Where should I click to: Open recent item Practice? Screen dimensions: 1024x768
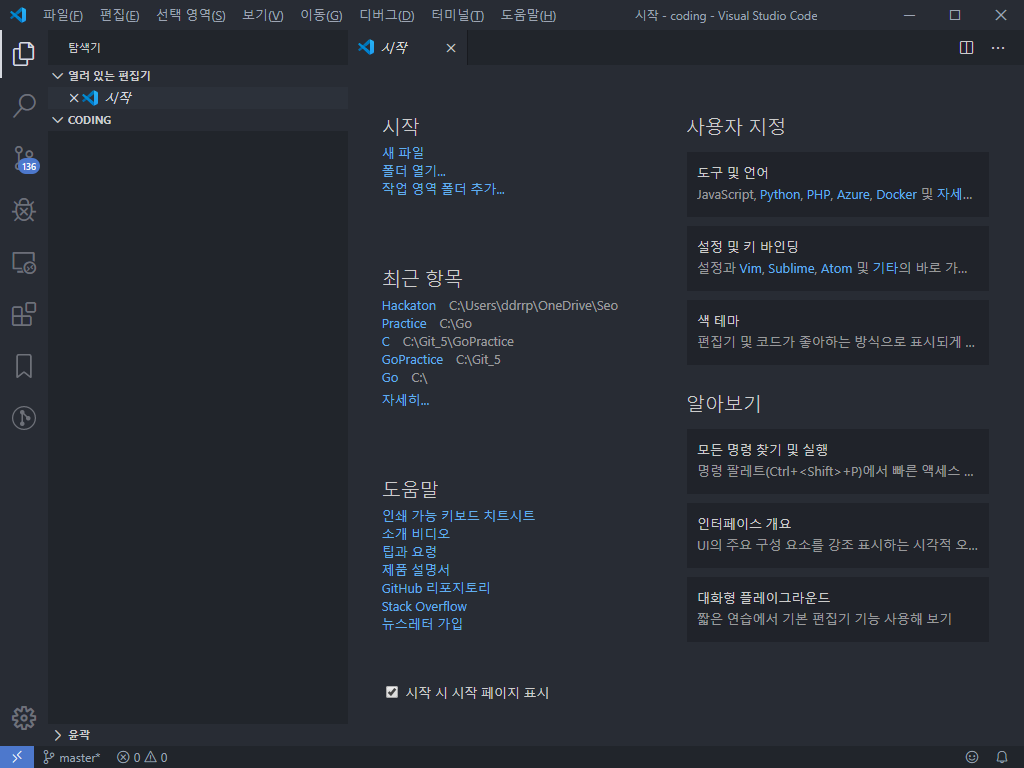coord(404,324)
